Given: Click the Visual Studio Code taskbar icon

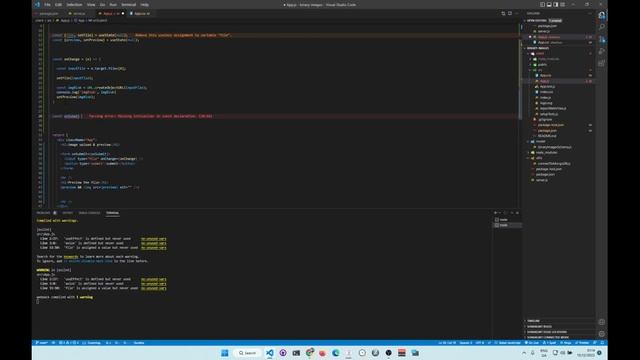Looking at the screenshot, I should point(270,353).
